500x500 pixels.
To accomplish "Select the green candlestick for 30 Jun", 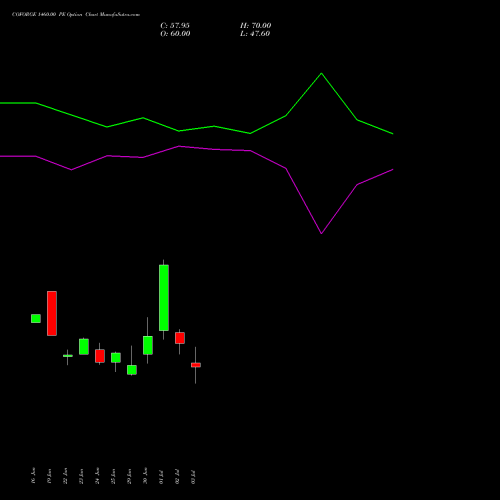I will pyautogui.click(x=148, y=345).
